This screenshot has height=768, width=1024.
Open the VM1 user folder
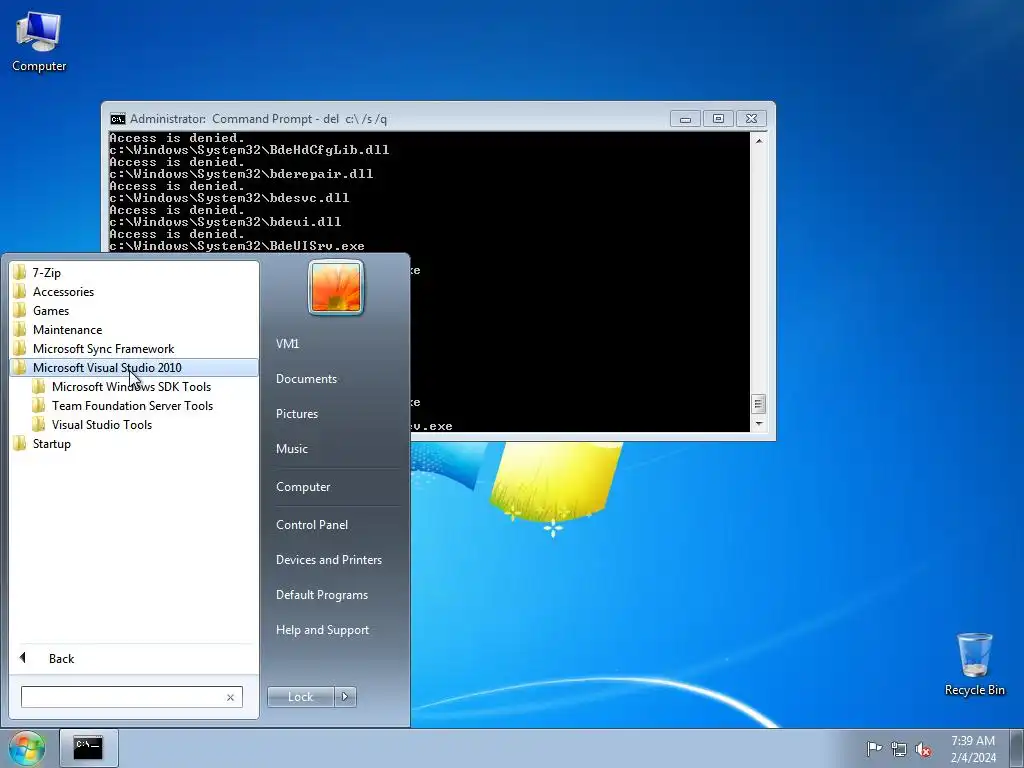287,344
